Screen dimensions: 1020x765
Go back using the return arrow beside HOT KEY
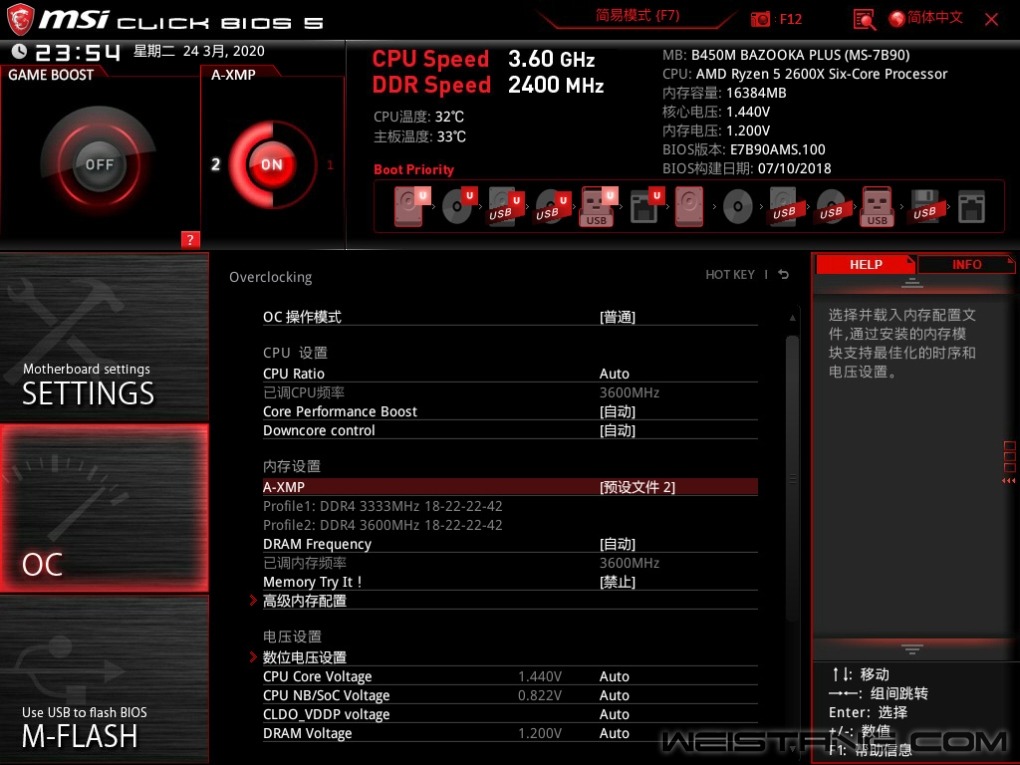coord(784,275)
